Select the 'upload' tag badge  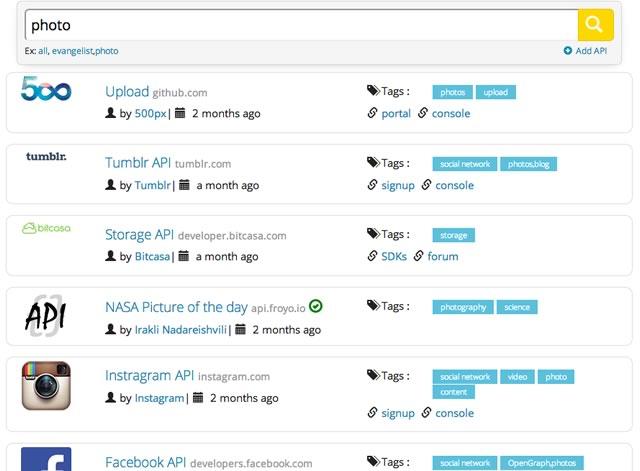coord(496,93)
